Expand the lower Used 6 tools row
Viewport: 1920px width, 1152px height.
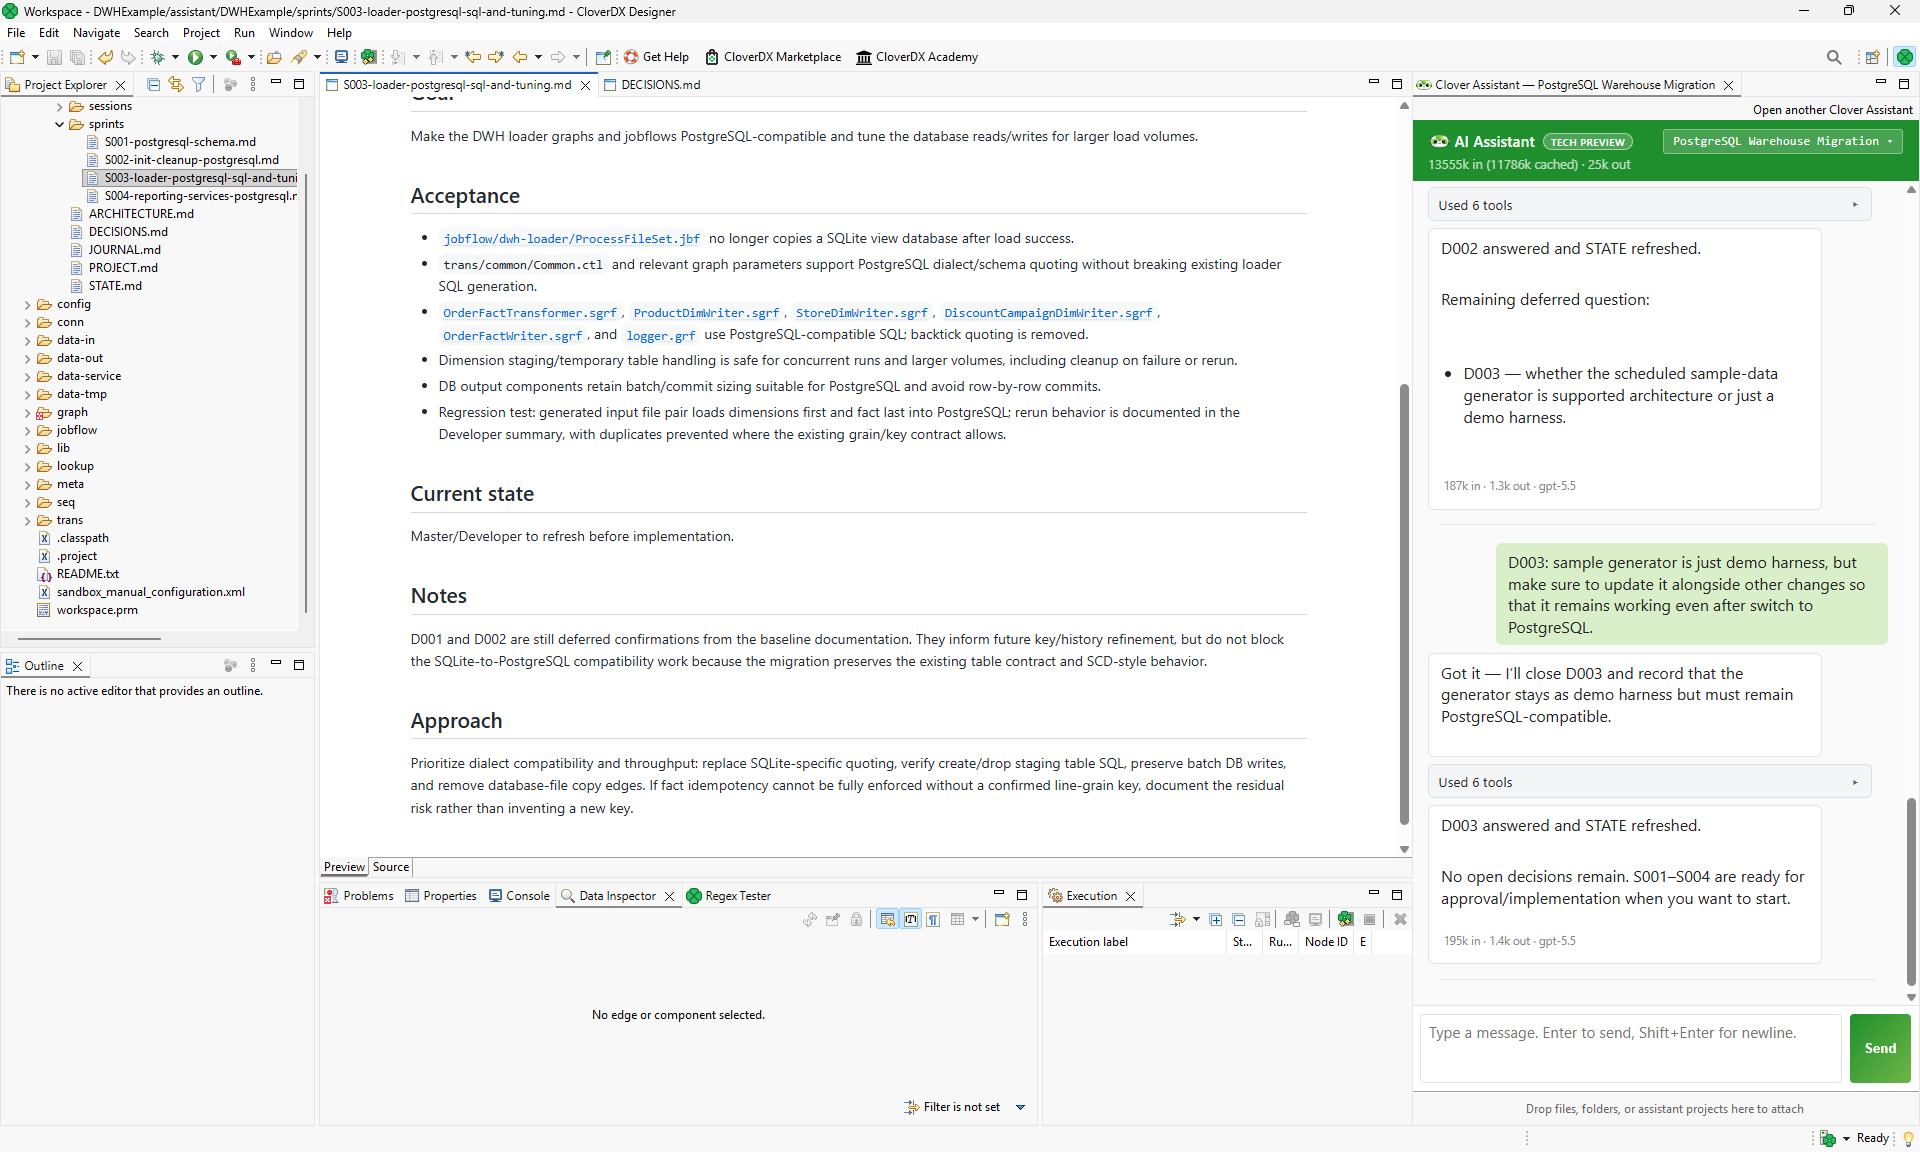click(x=1649, y=782)
